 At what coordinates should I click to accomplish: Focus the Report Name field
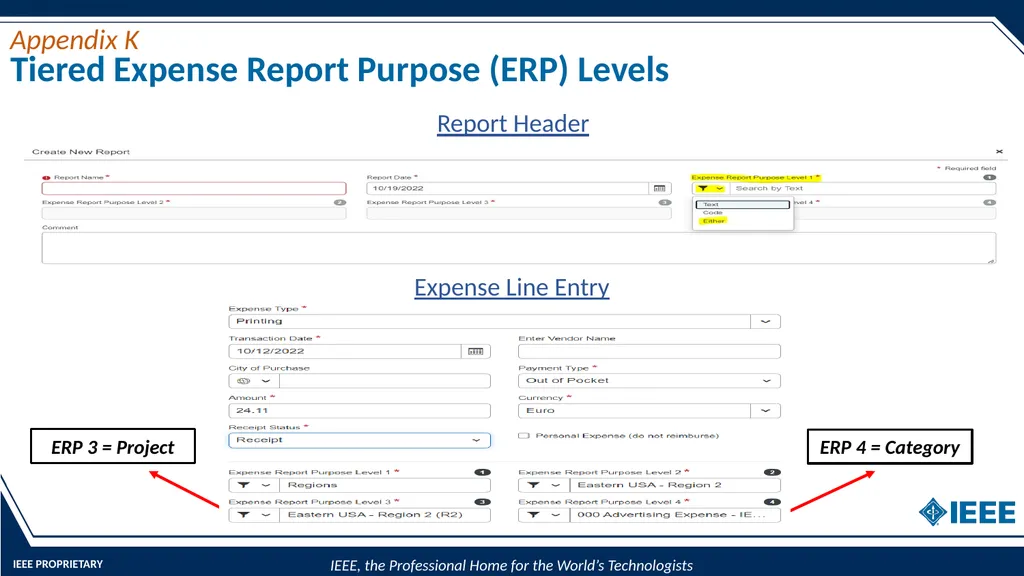point(194,188)
